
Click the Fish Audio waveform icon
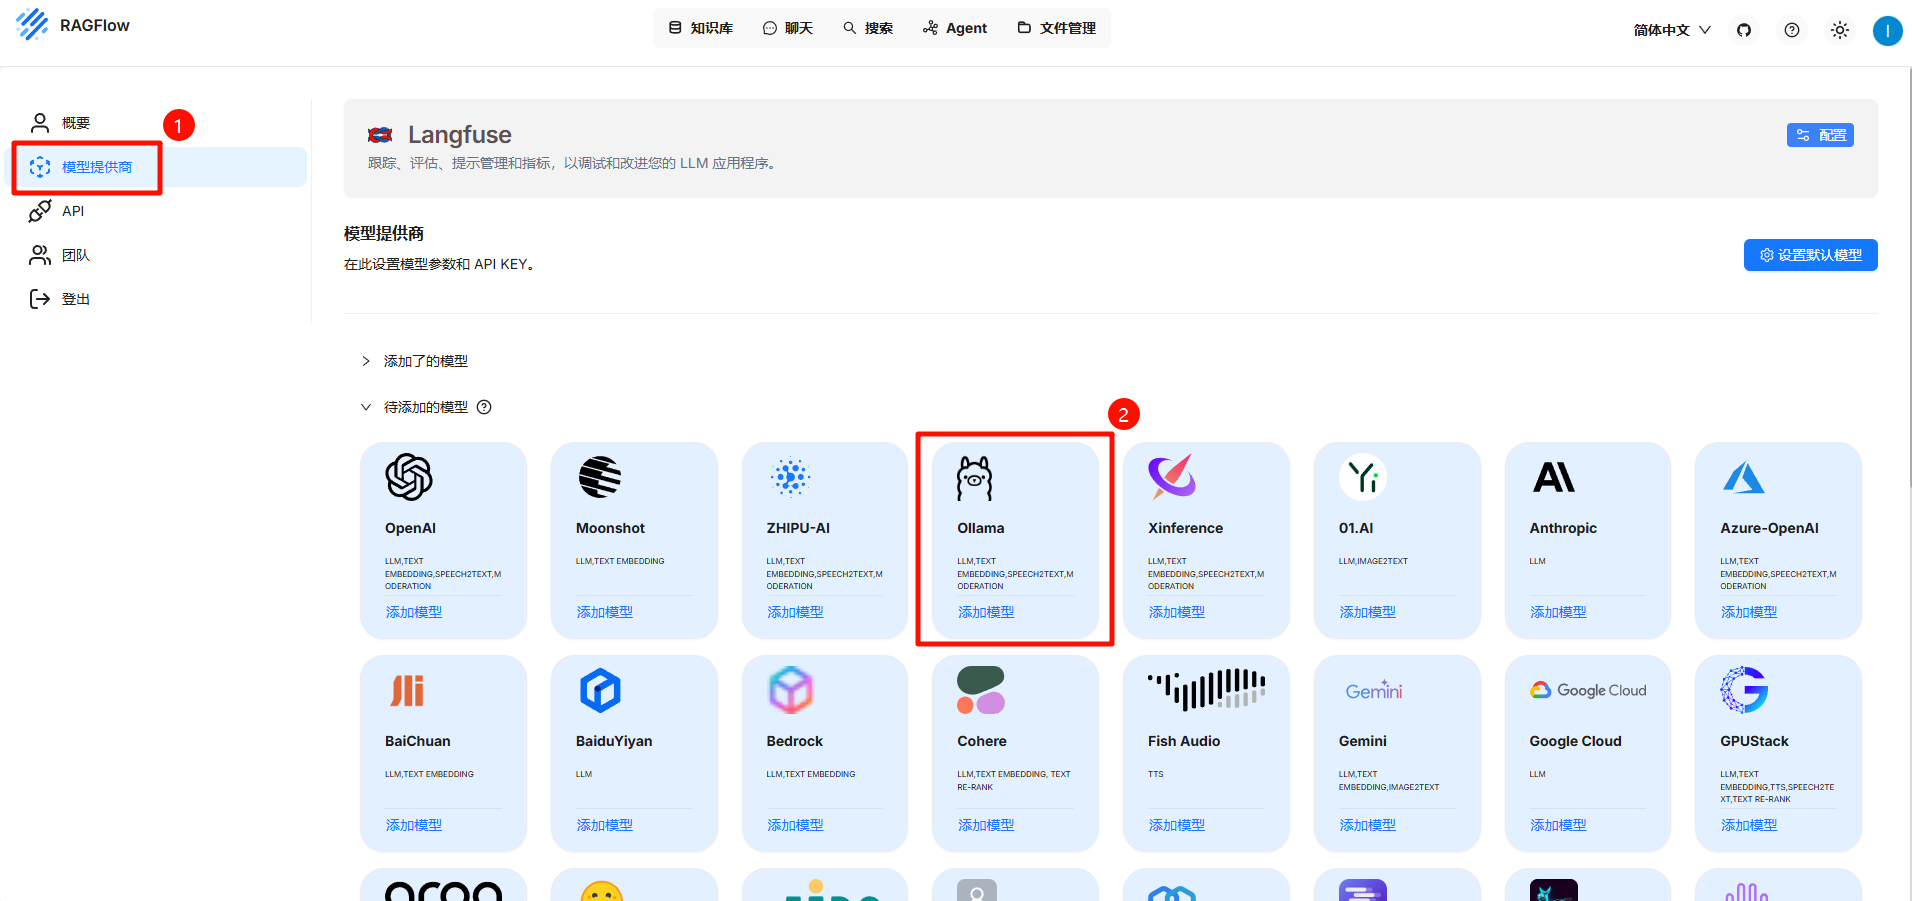point(1206,690)
